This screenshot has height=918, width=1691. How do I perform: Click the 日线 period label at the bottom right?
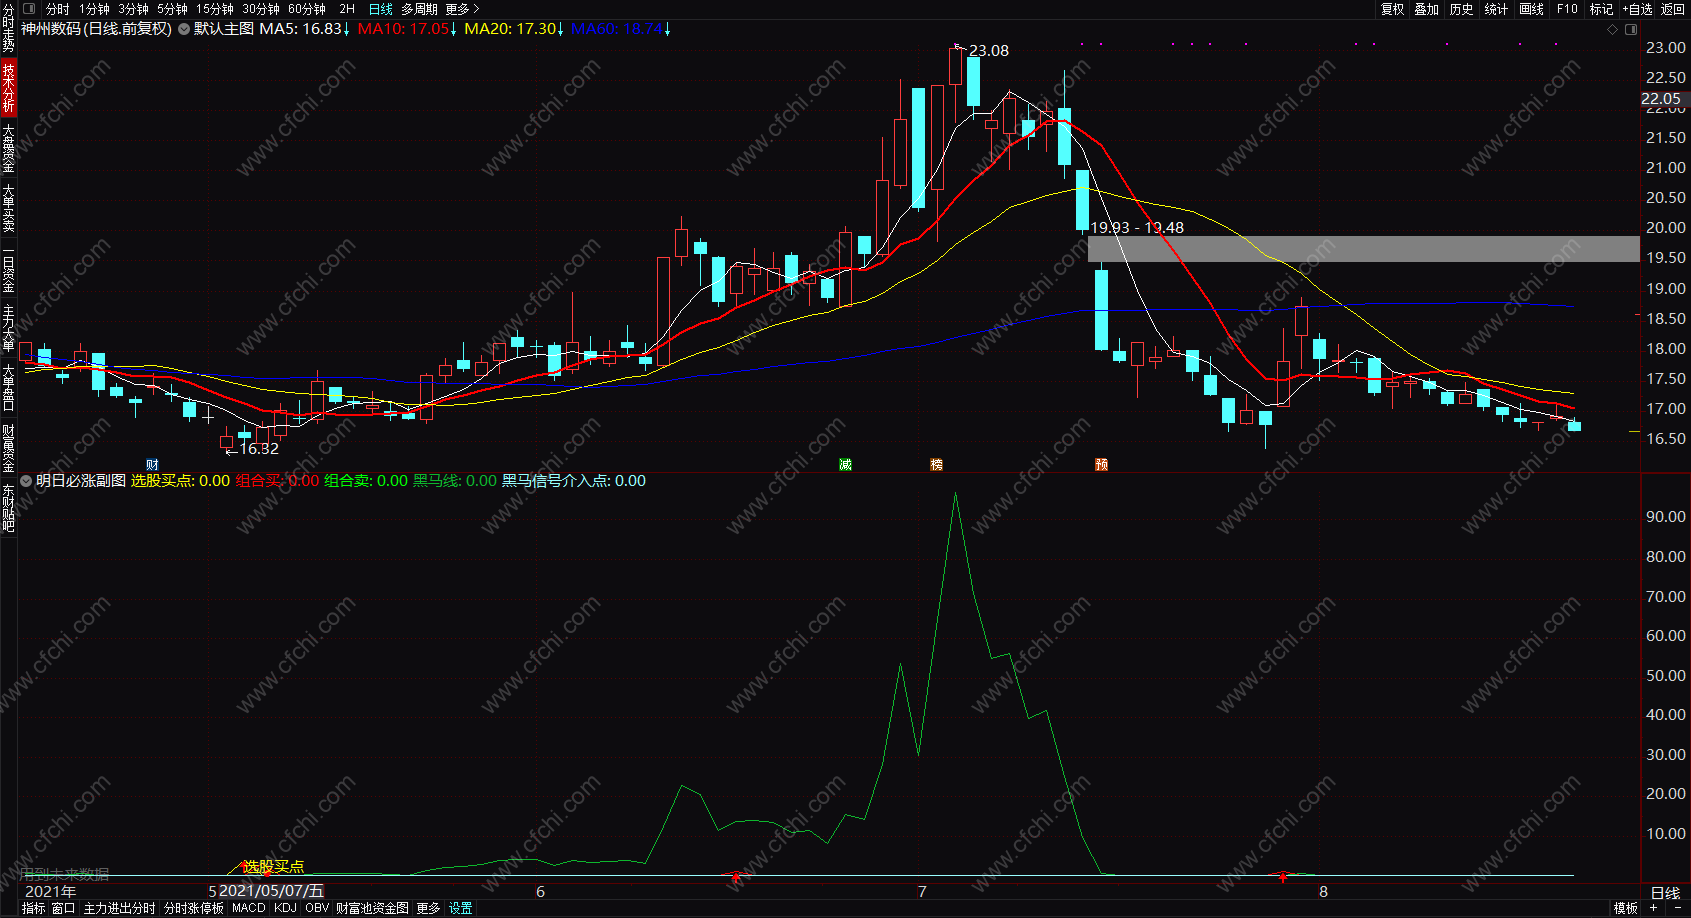click(1665, 893)
